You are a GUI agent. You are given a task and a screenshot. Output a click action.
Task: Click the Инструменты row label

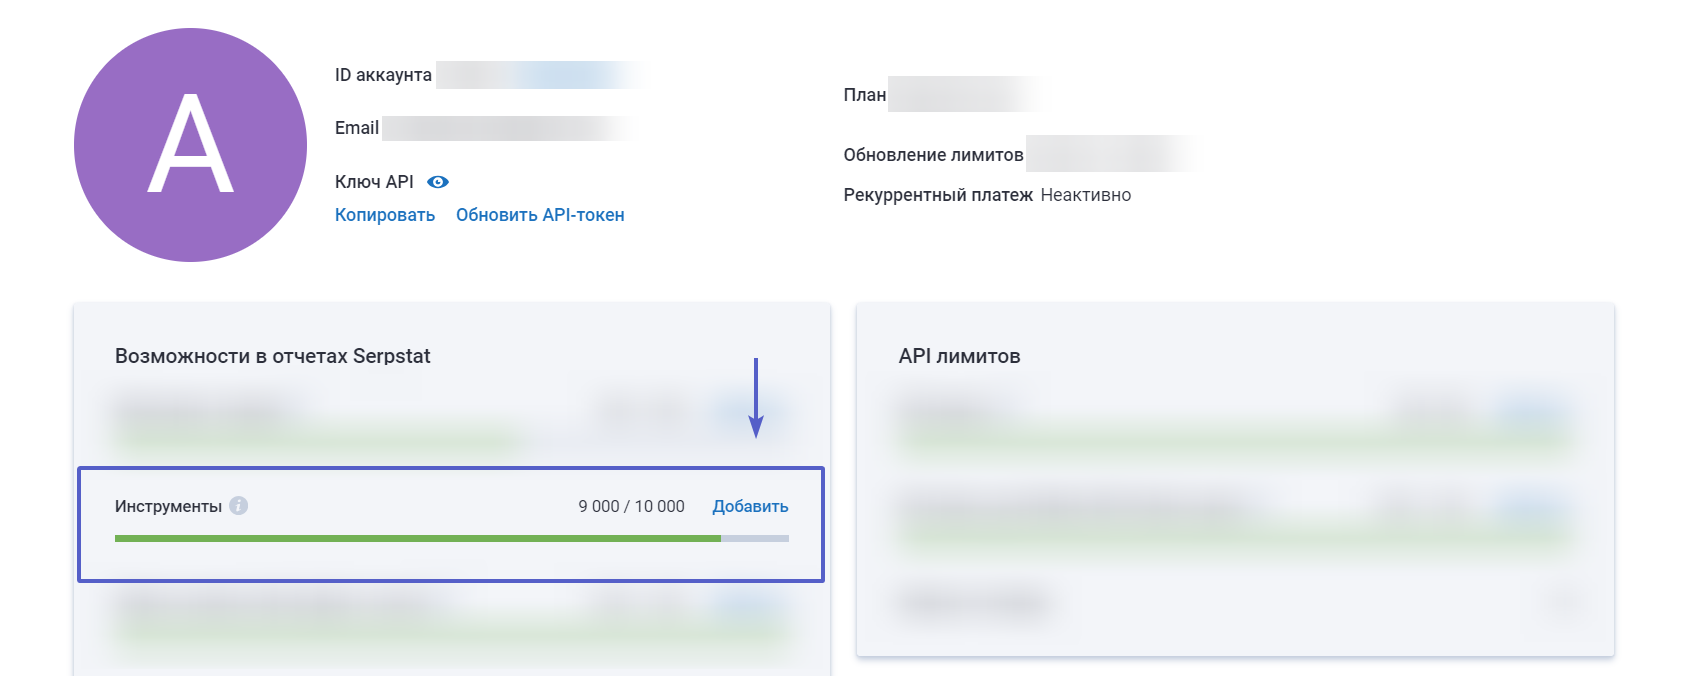pyautogui.click(x=168, y=507)
